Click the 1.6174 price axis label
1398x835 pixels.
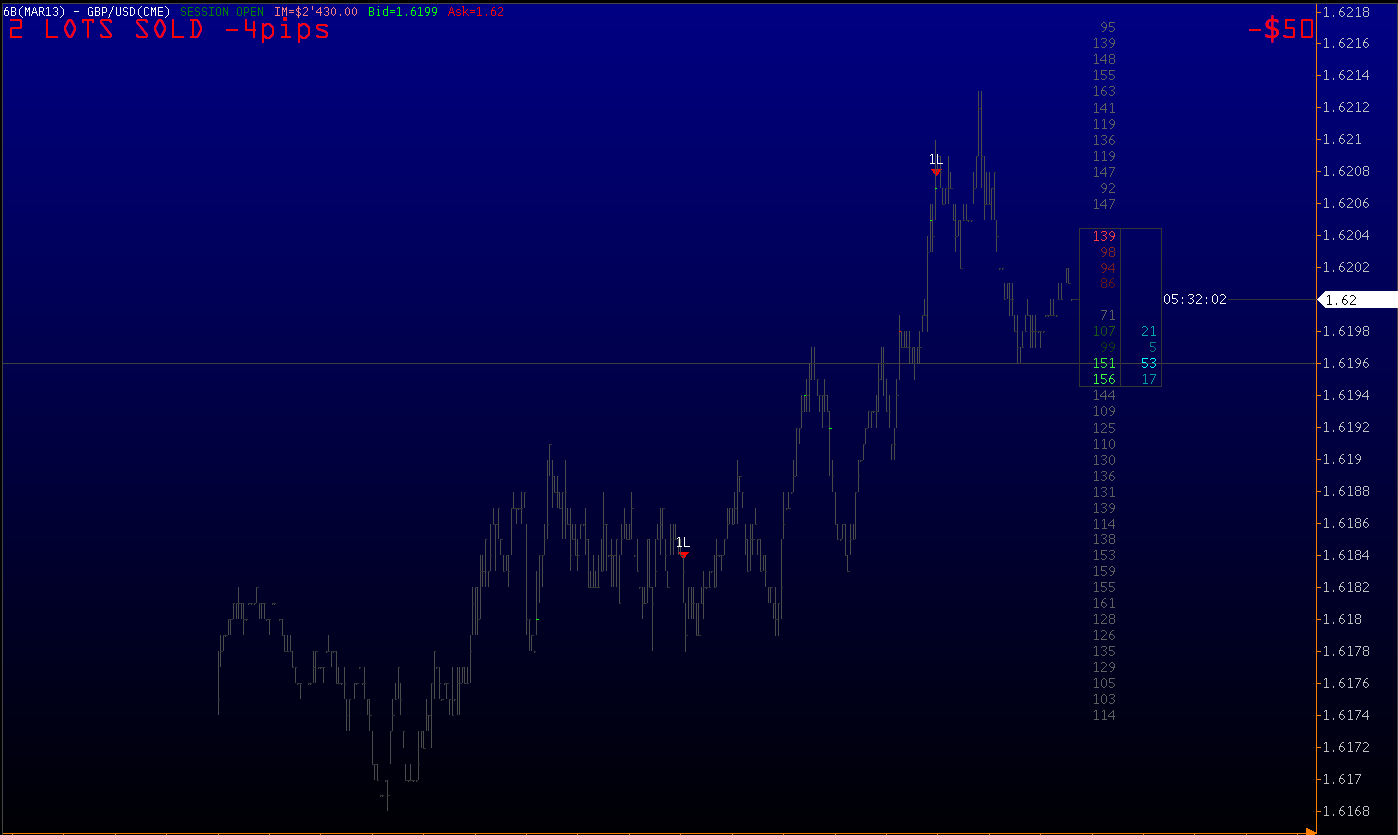tap(1345, 716)
